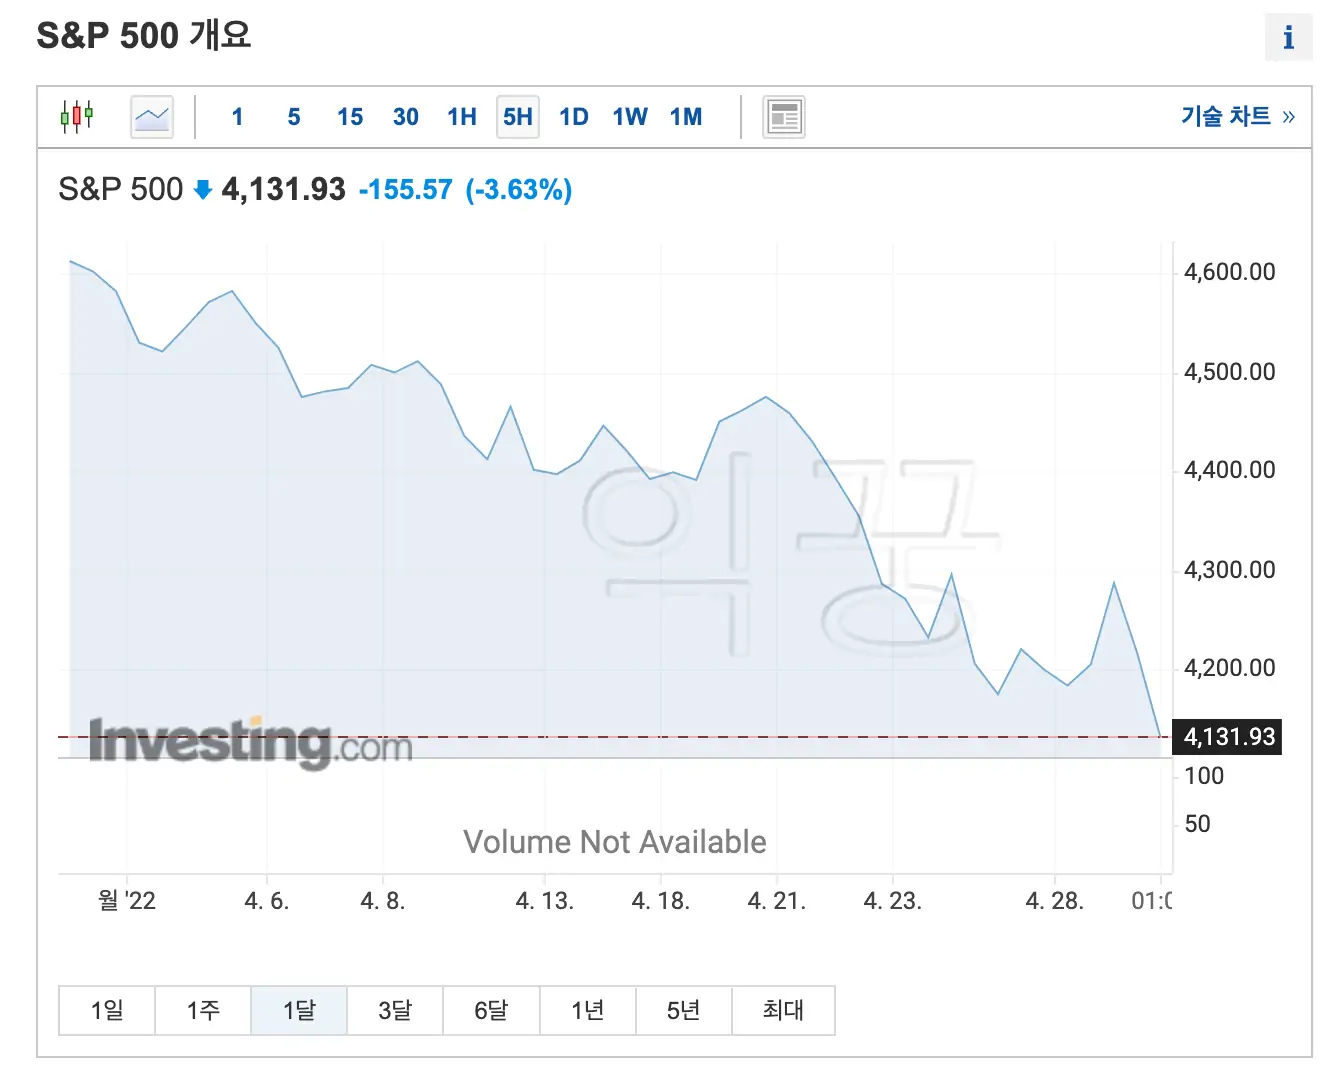Viewport: 1330px width, 1088px height.
Task: Toggle the active 5H timeframe
Action: click(x=517, y=116)
